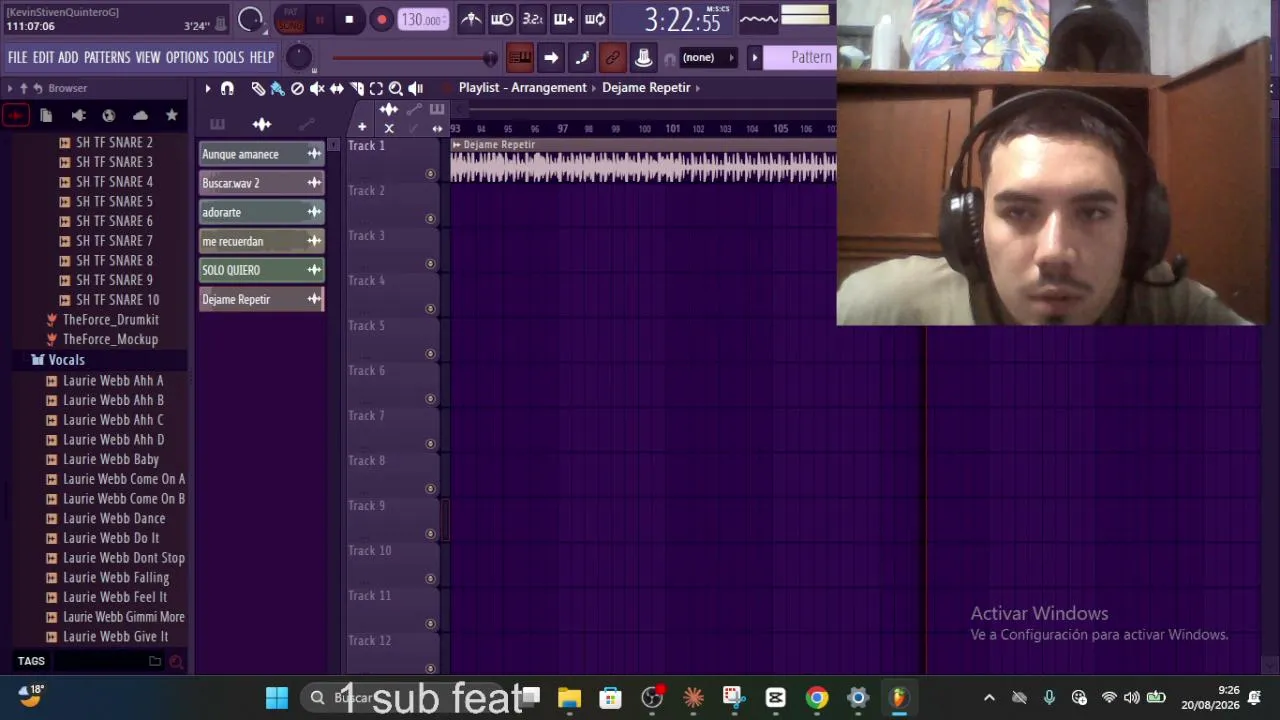Click the tempo 130.000 field

pos(424,19)
